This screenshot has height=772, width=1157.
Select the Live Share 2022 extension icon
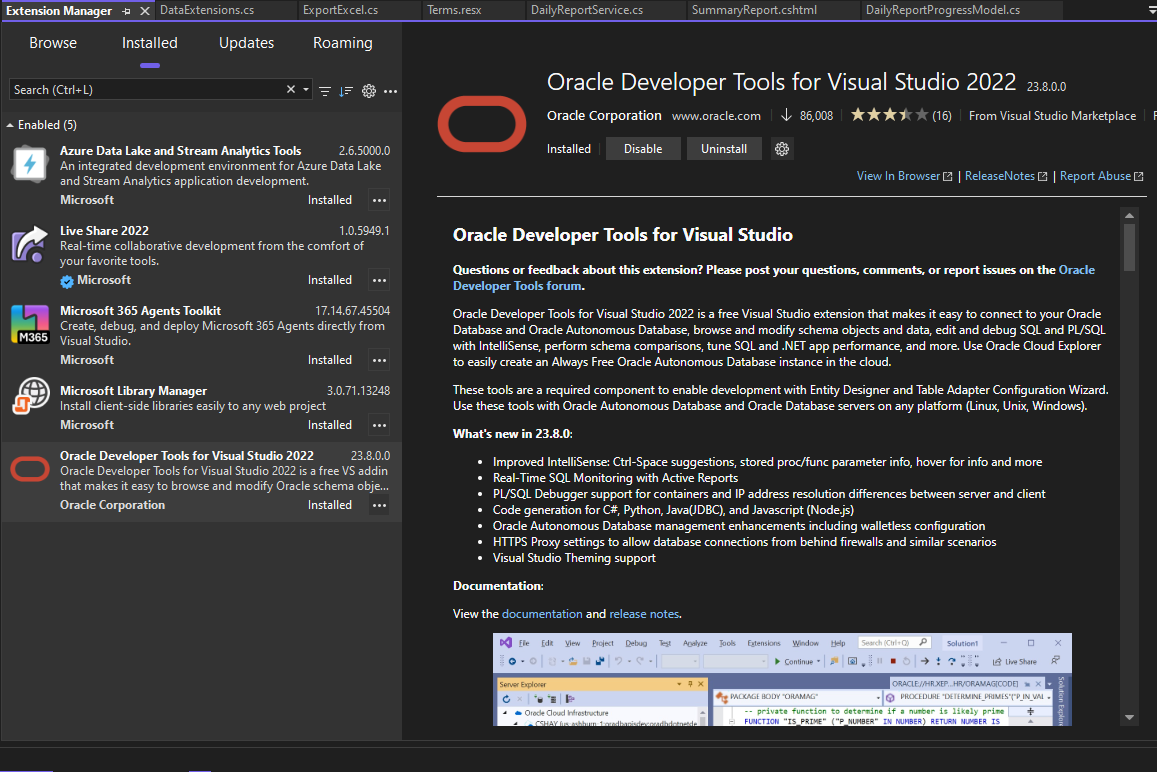click(30, 245)
